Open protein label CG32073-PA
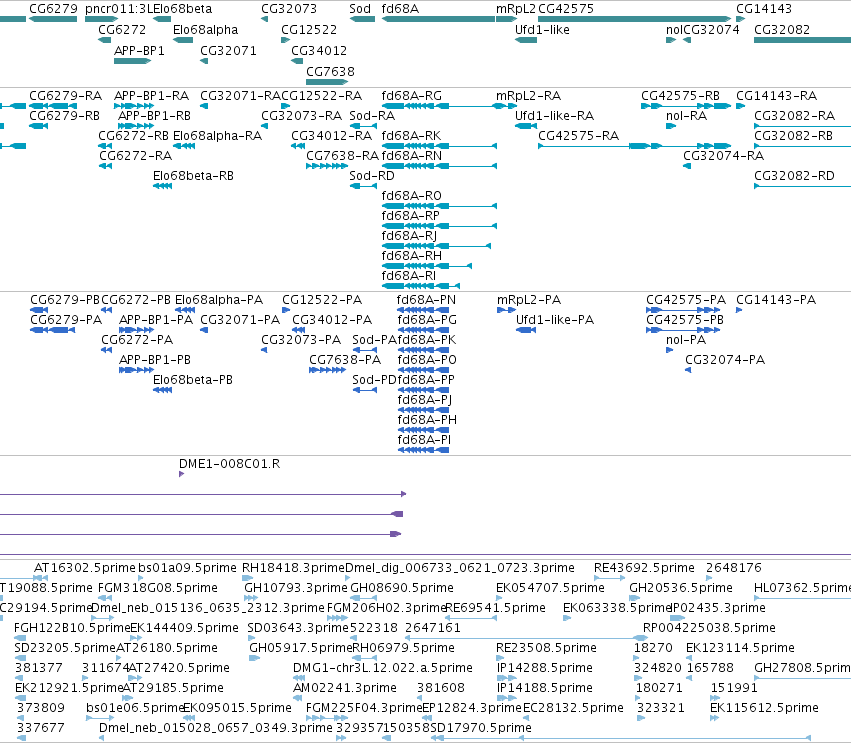851x743 pixels. coord(301,340)
